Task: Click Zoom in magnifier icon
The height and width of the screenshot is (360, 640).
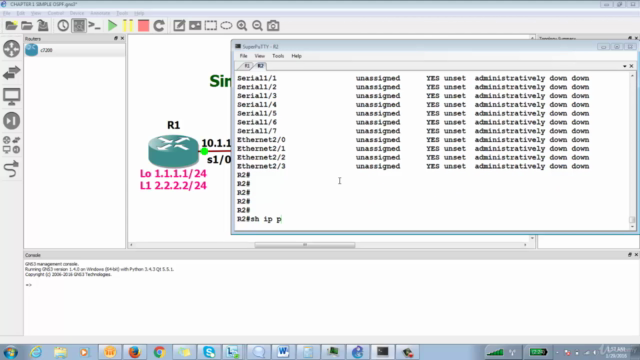Action: point(242,26)
